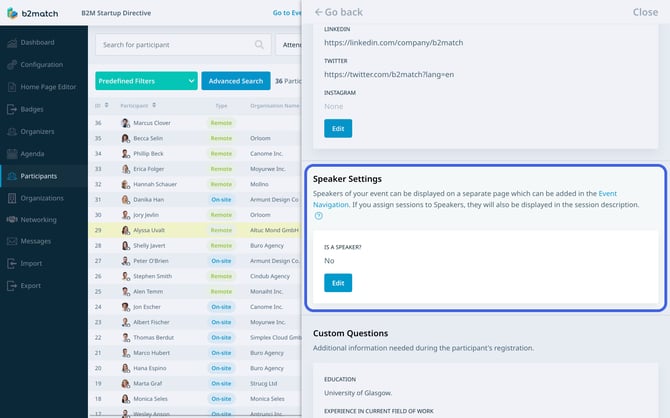Image resolution: width=670 pixels, height=418 pixels.
Task: Sort by Participant column arrows
Action: (153, 105)
